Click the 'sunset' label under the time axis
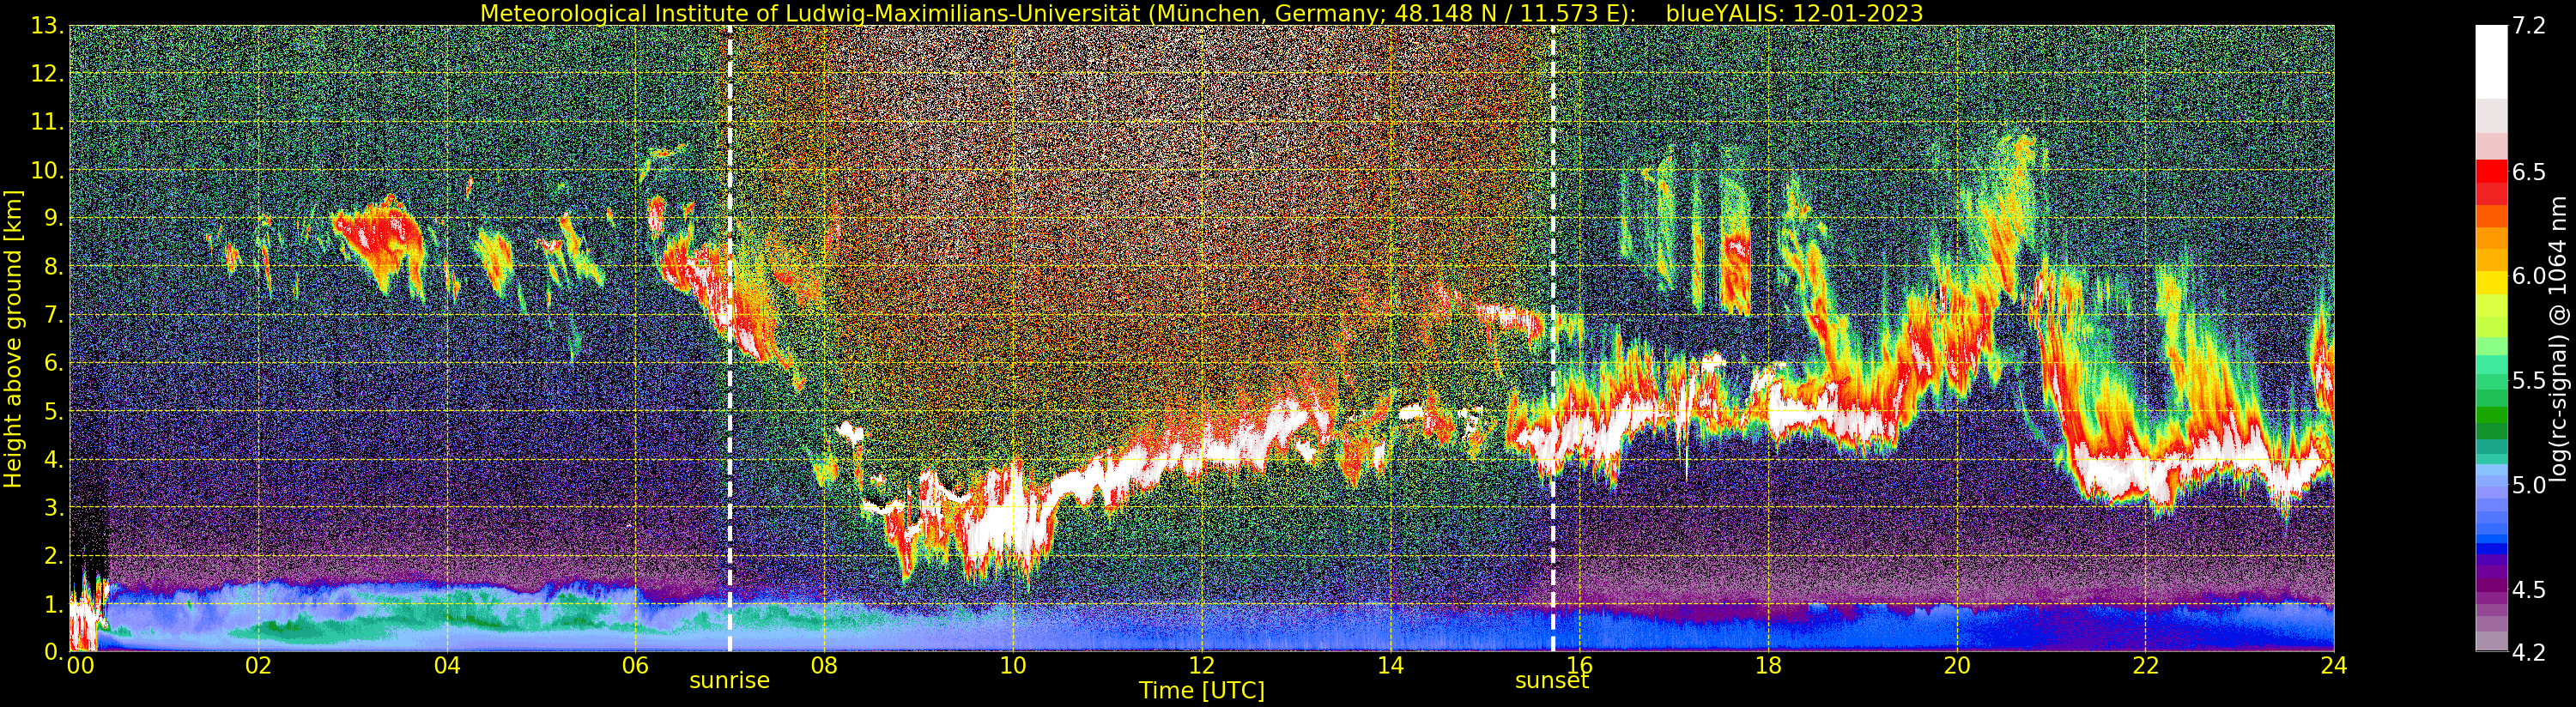Image resolution: width=2576 pixels, height=707 pixels. click(1552, 681)
